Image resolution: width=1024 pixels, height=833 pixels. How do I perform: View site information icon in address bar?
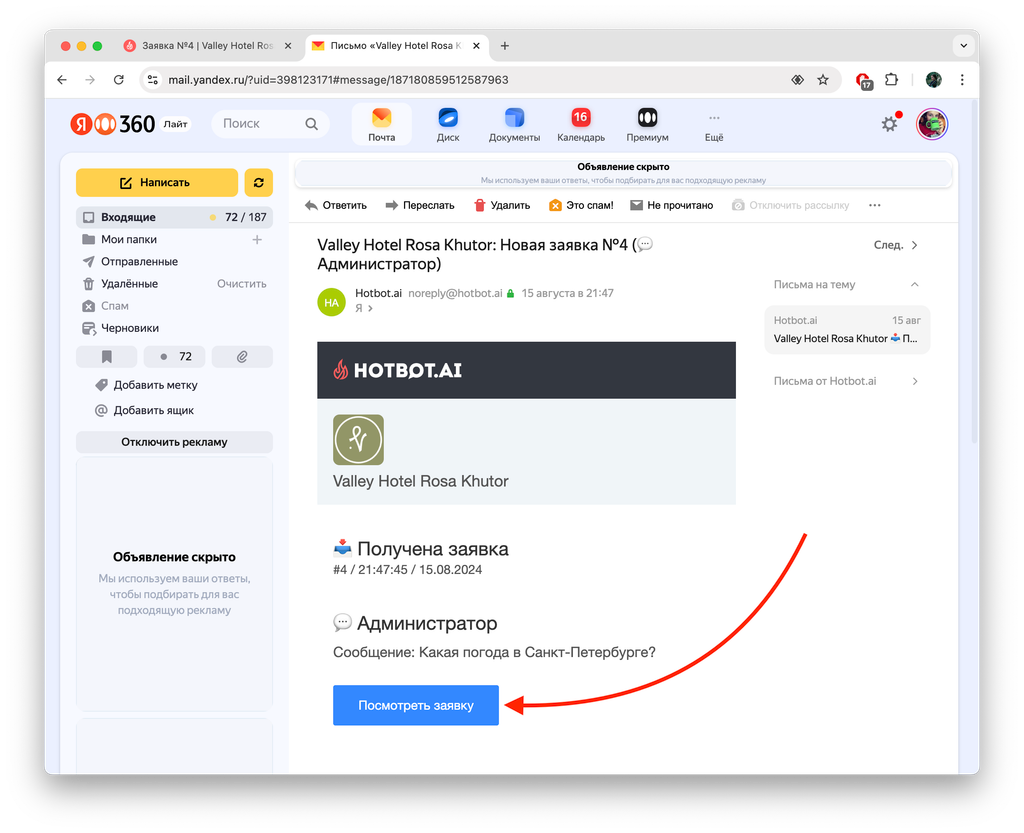point(153,80)
